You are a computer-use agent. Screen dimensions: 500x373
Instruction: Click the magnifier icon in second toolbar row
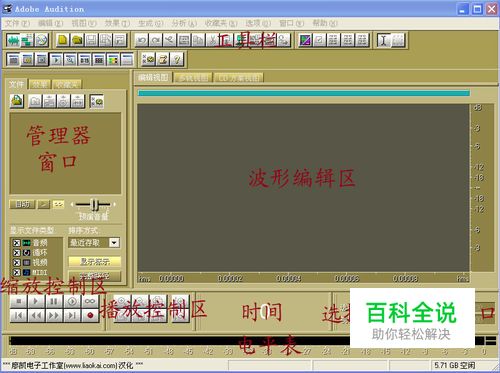[x=70, y=60]
